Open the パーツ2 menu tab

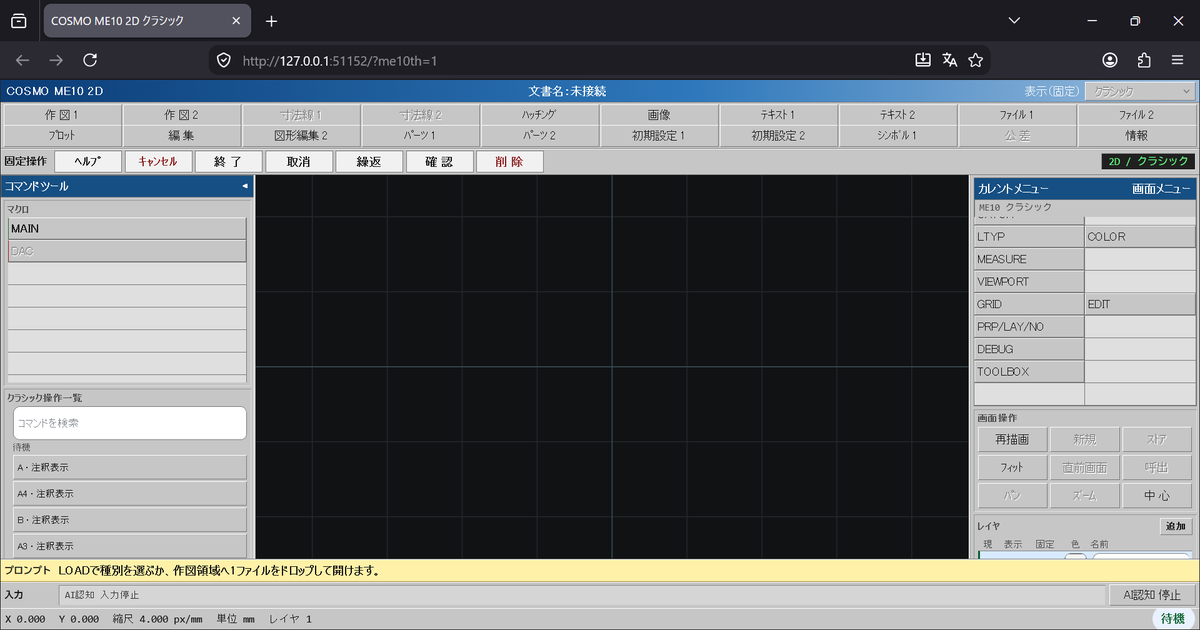coord(539,135)
